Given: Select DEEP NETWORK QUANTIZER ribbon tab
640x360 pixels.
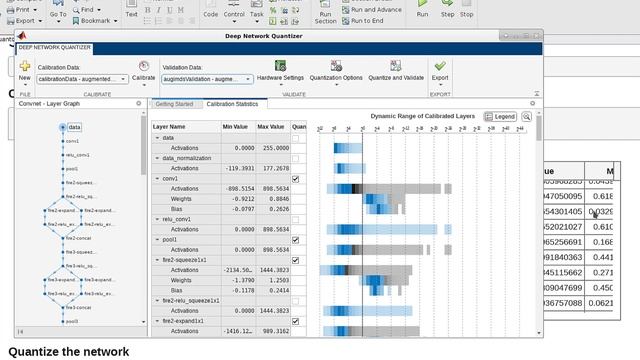Looking at the screenshot, I should (55, 48).
